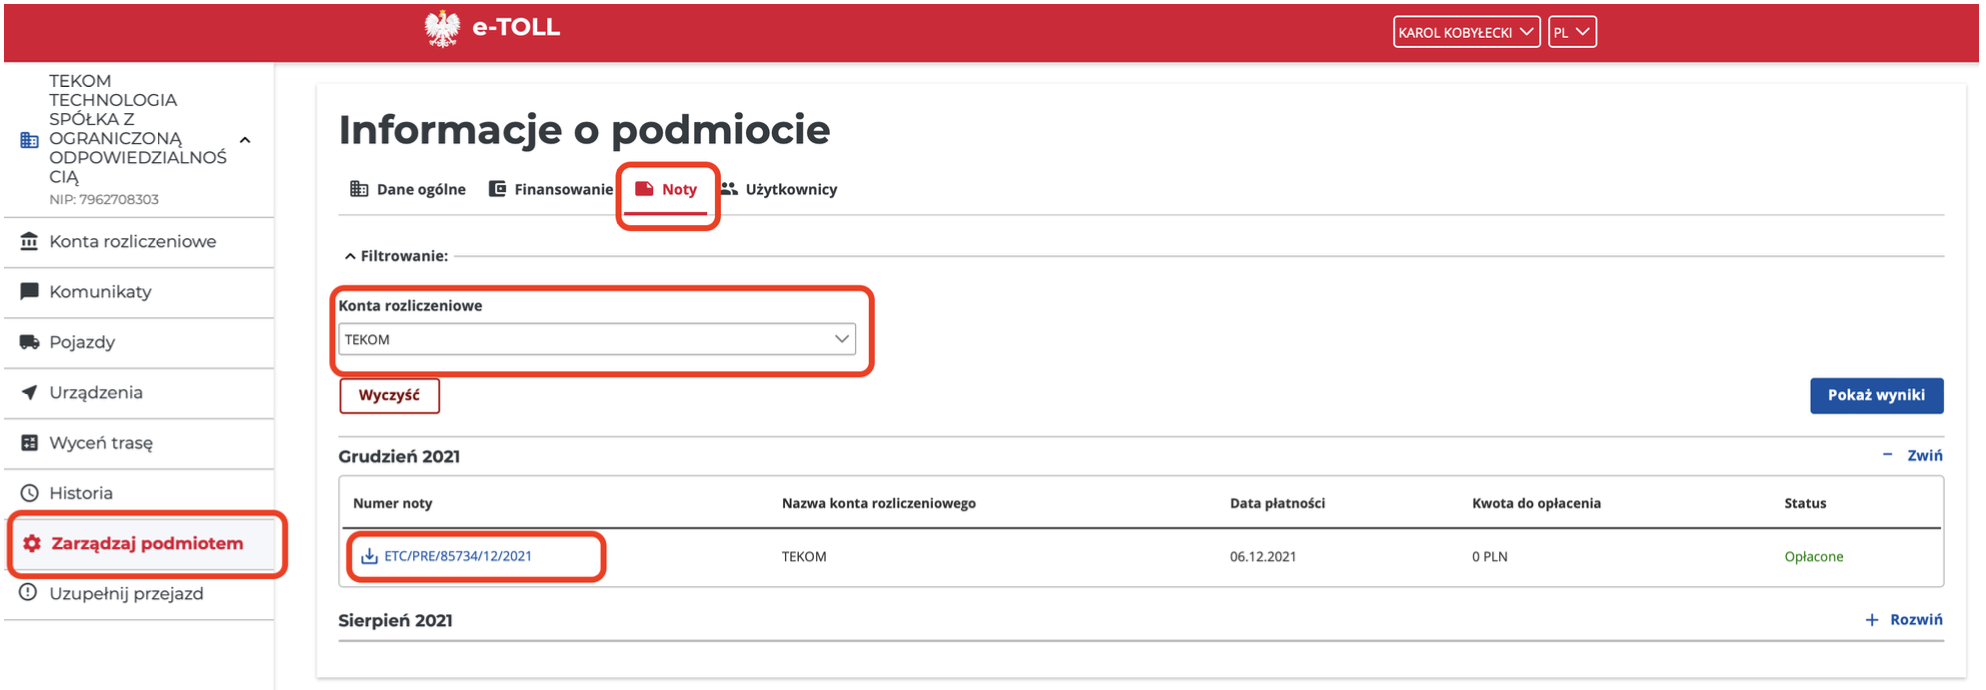The image size is (1986, 690).
Task: Click the Nazwa konta rozliczeniowego column header
Action: click(879, 503)
